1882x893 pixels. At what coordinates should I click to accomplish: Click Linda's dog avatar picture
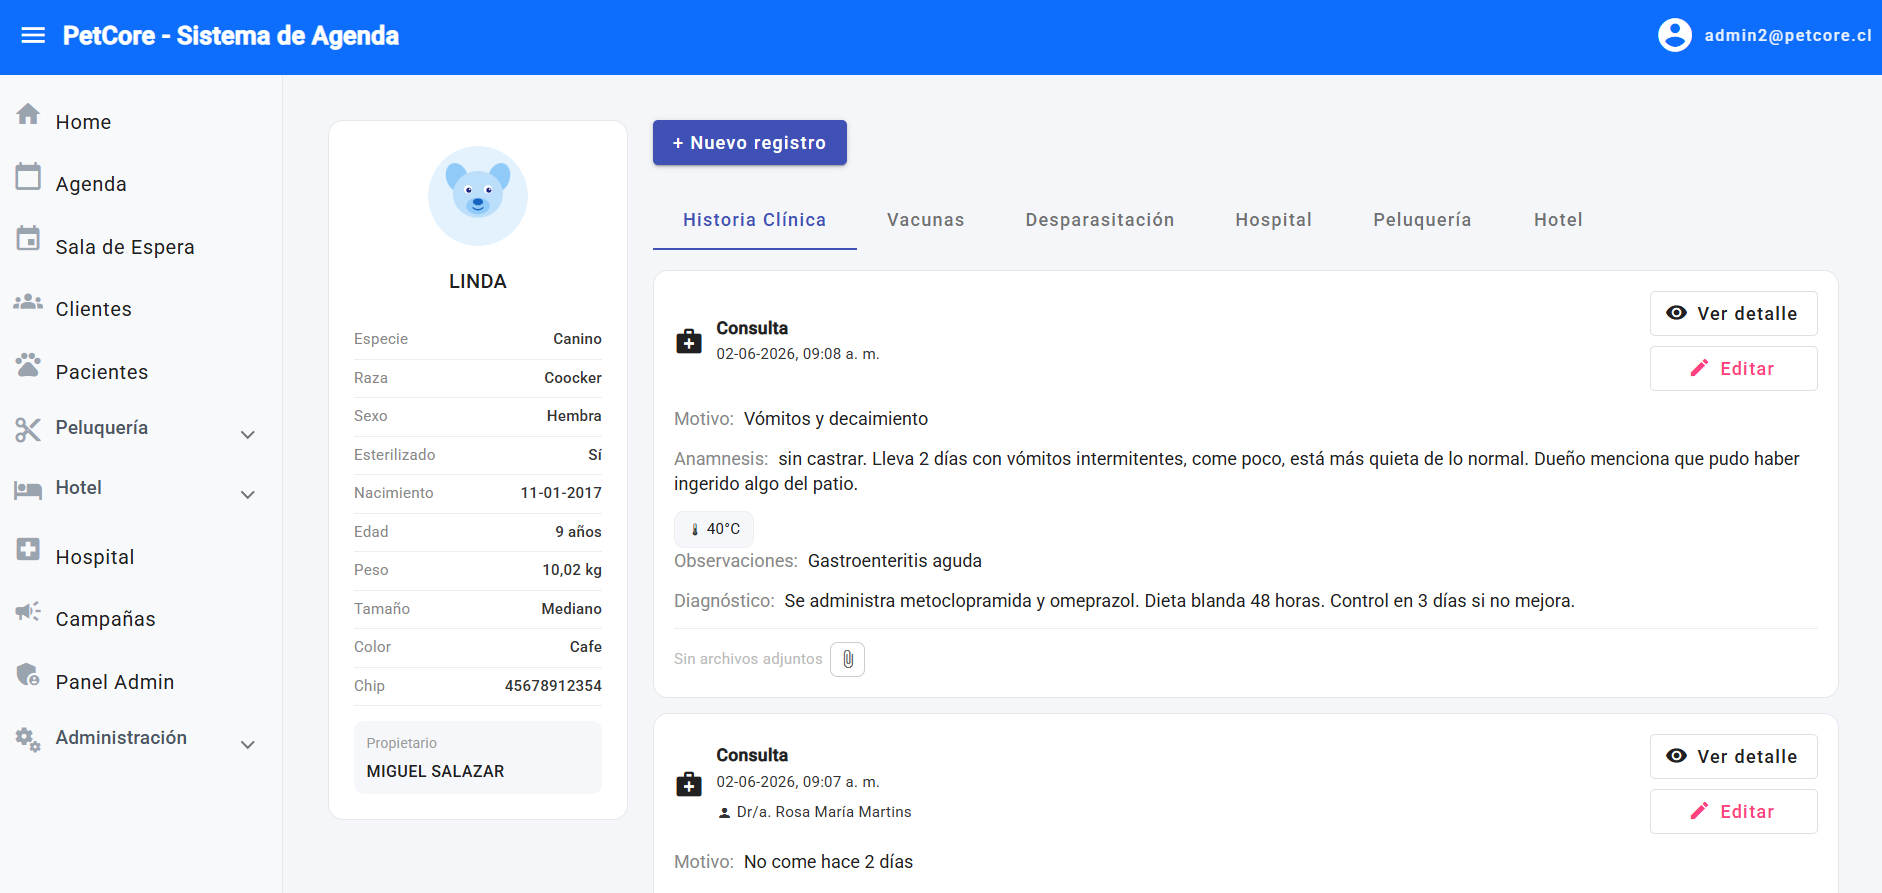(x=478, y=196)
